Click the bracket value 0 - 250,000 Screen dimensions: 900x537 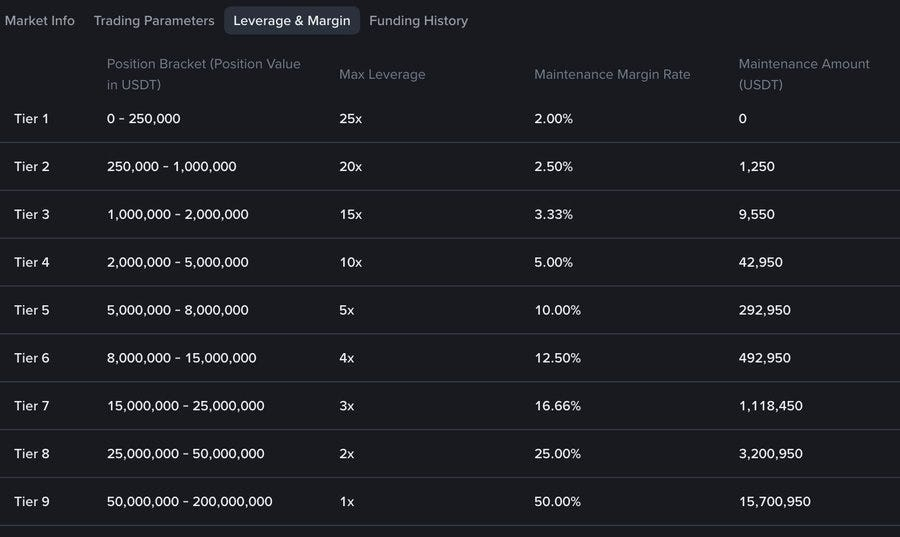point(143,119)
